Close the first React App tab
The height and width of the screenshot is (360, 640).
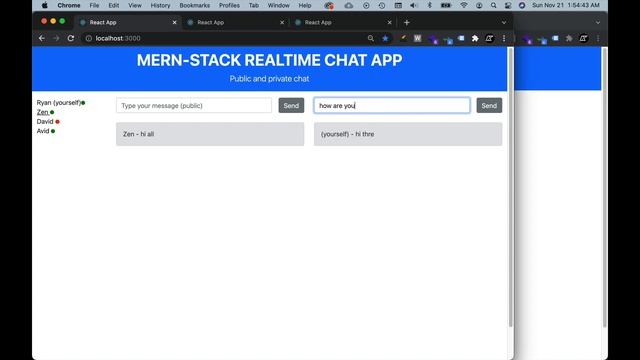click(x=175, y=22)
